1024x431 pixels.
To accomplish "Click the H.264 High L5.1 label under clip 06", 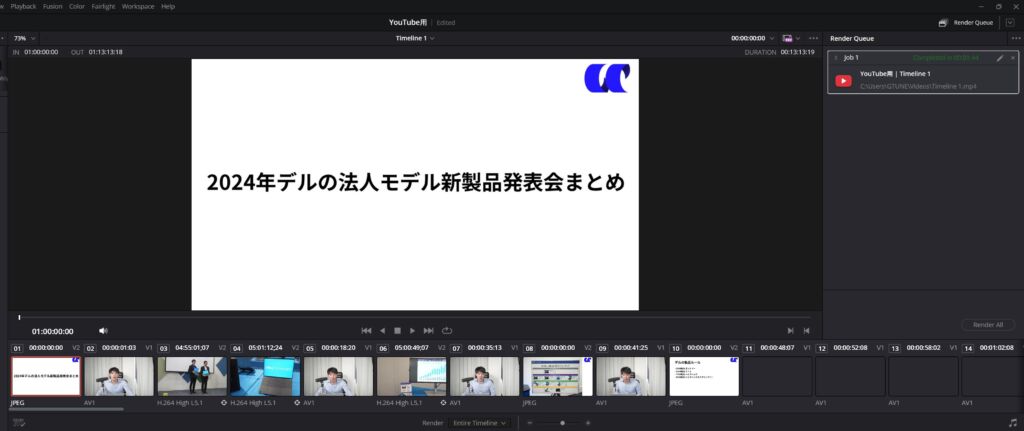I will (400, 403).
